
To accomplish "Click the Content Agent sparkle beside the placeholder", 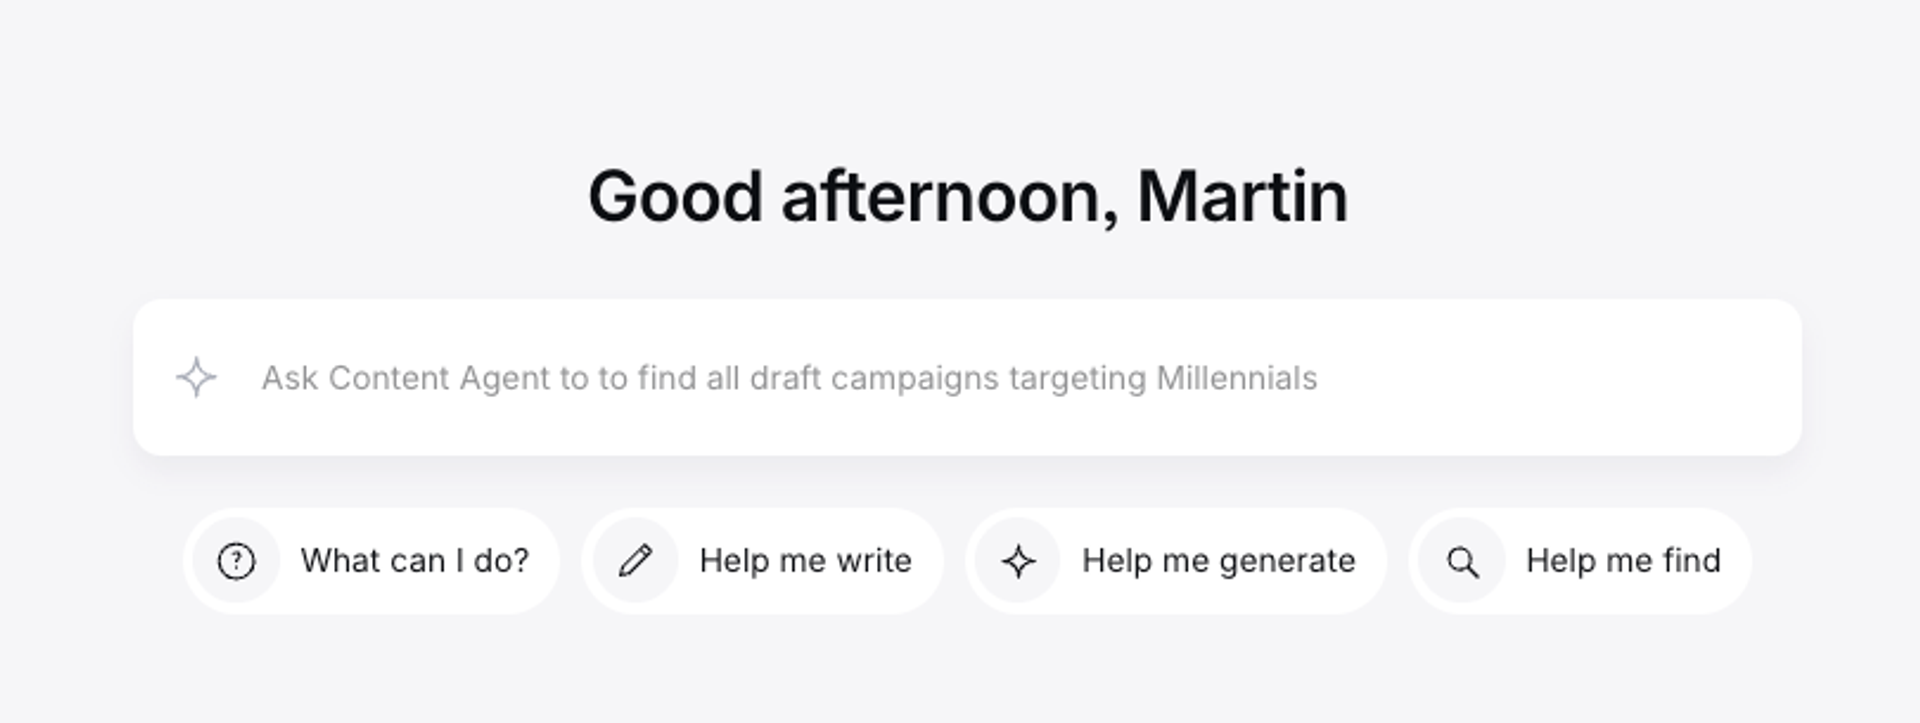I will 196,377.
